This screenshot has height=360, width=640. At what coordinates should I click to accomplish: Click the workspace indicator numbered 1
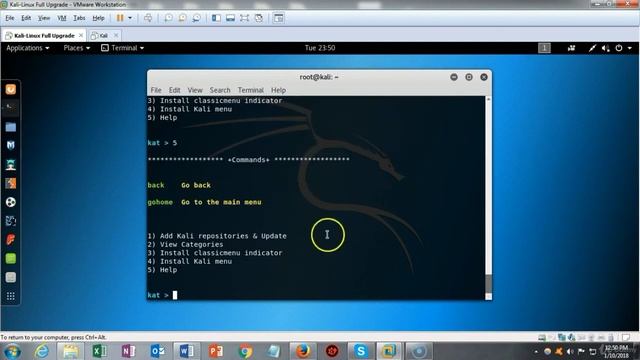[544, 48]
